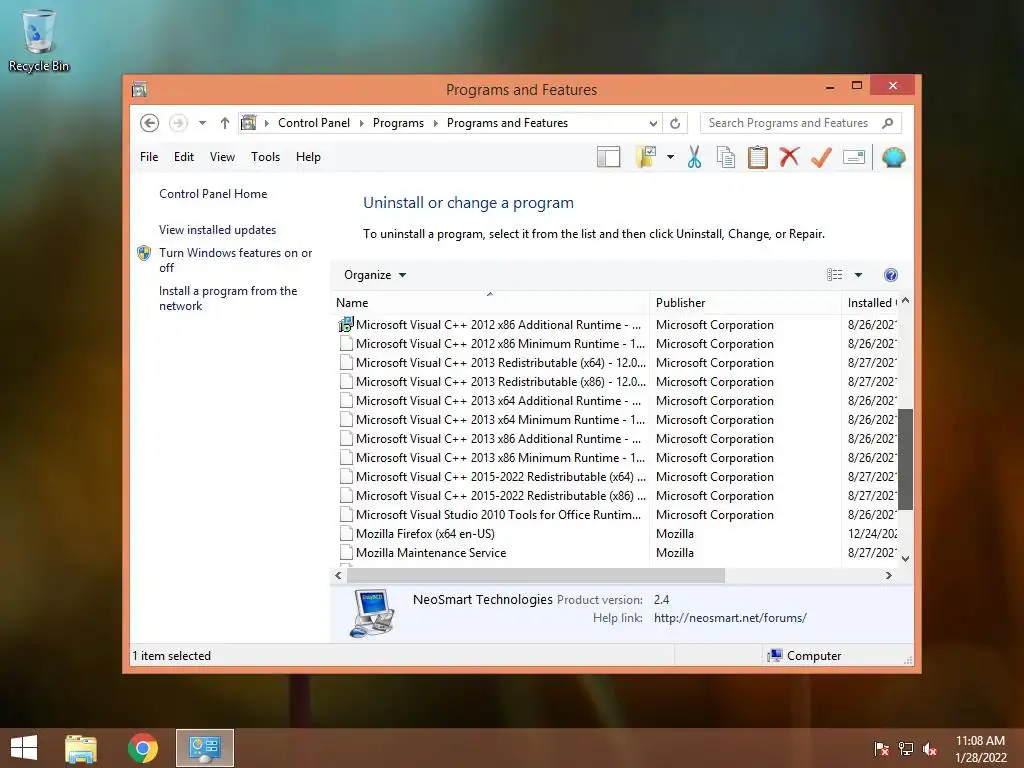Screen dimensions: 1024x768
Task: Select Microsoft Visual C++ 2012 x86 Minimum Runtime
Action: pos(490,344)
